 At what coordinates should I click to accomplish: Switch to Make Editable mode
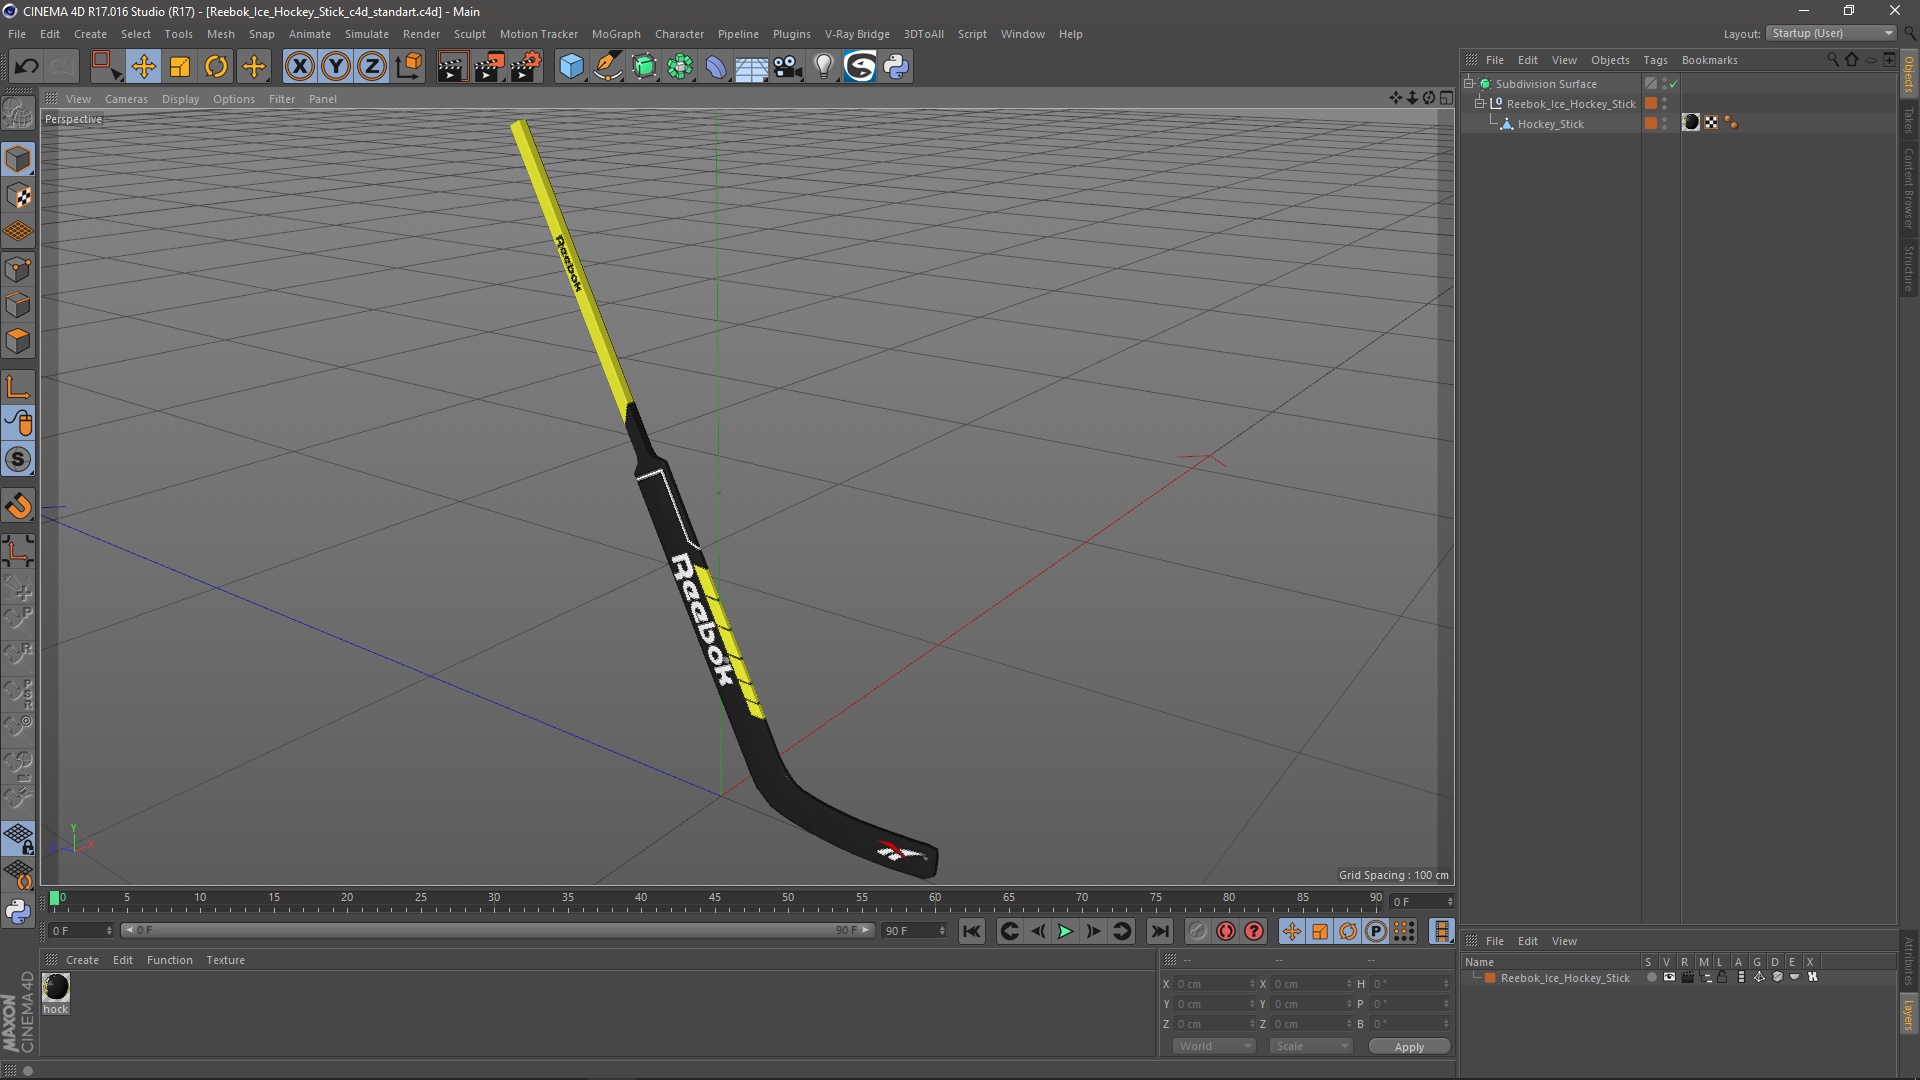coord(18,115)
